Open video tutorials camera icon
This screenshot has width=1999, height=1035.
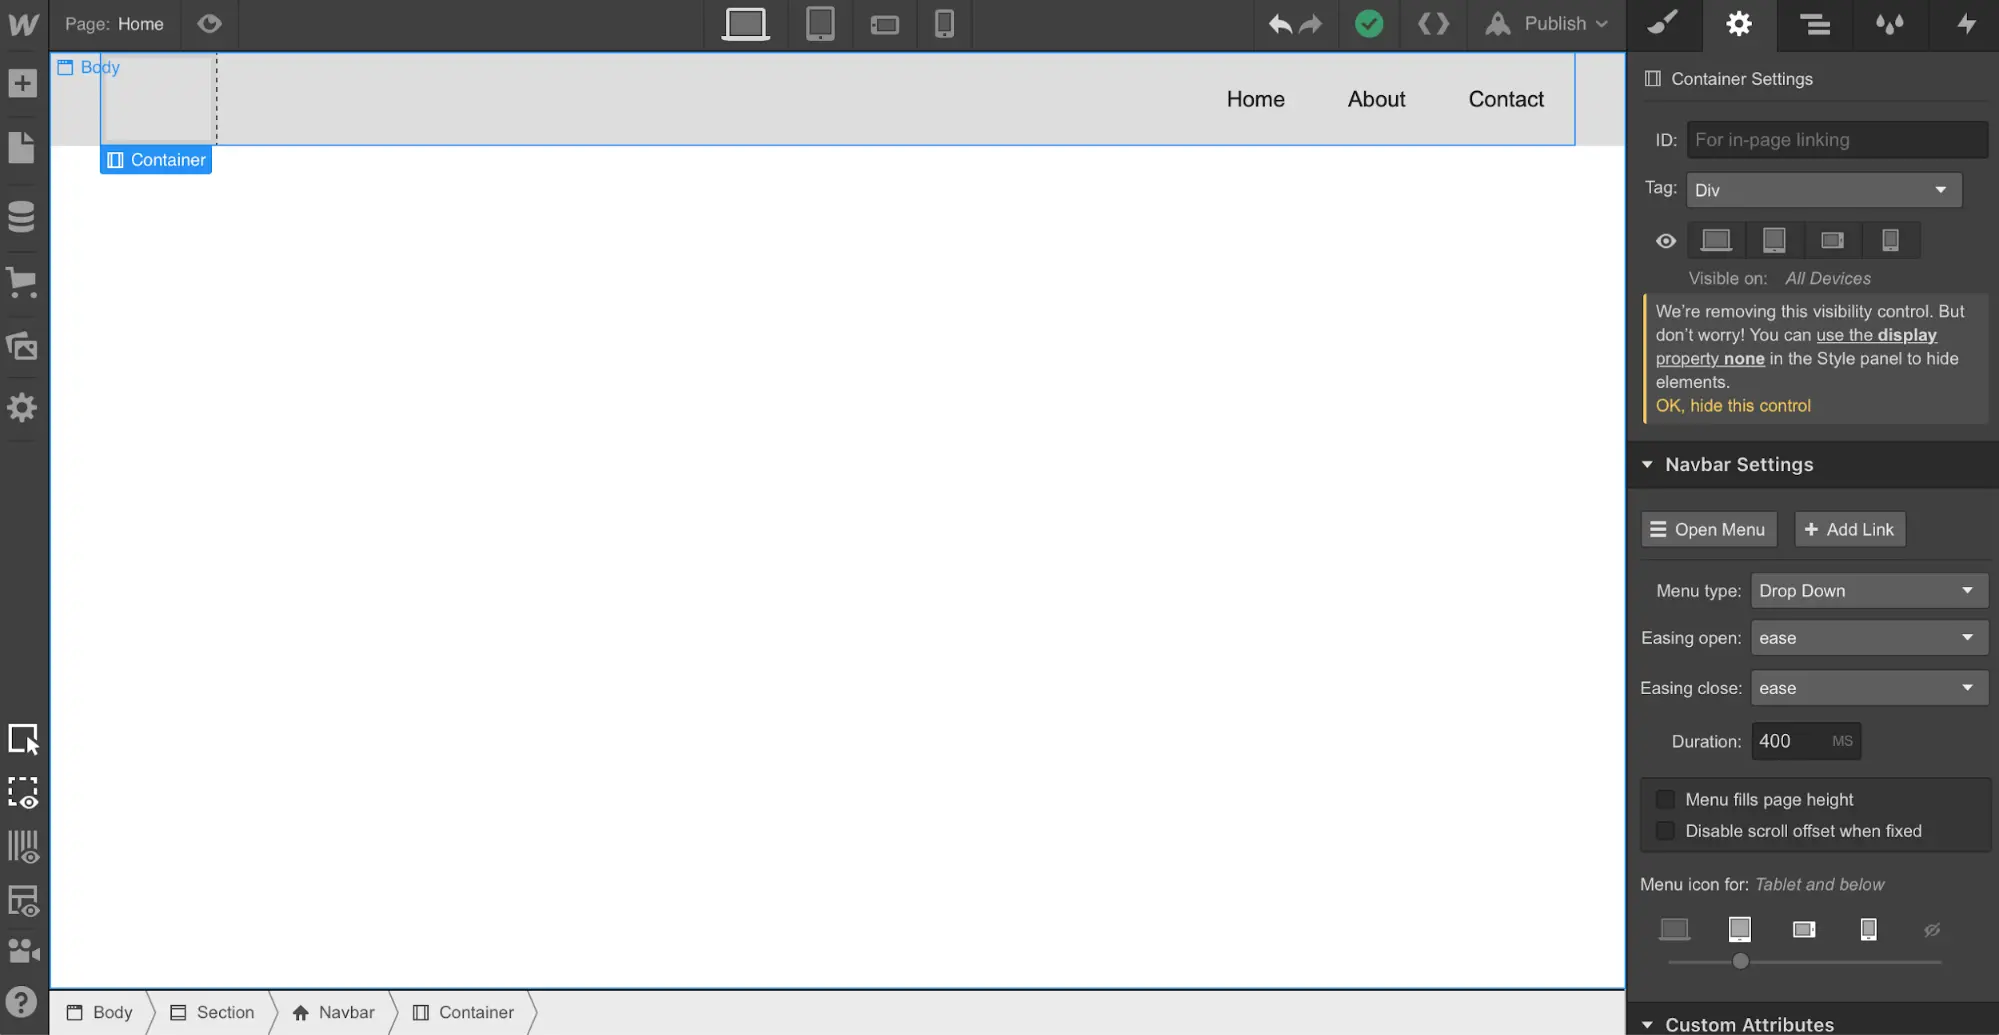point(23,950)
